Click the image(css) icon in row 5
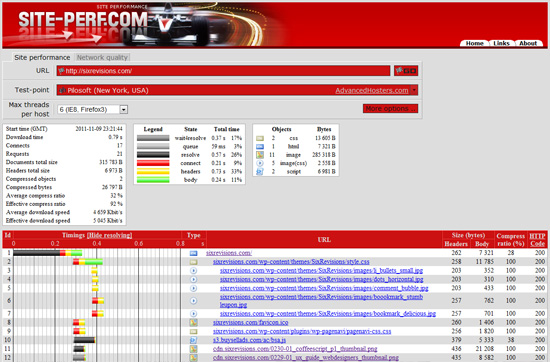Viewport: 550px width, 362px height. tap(193, 288)
